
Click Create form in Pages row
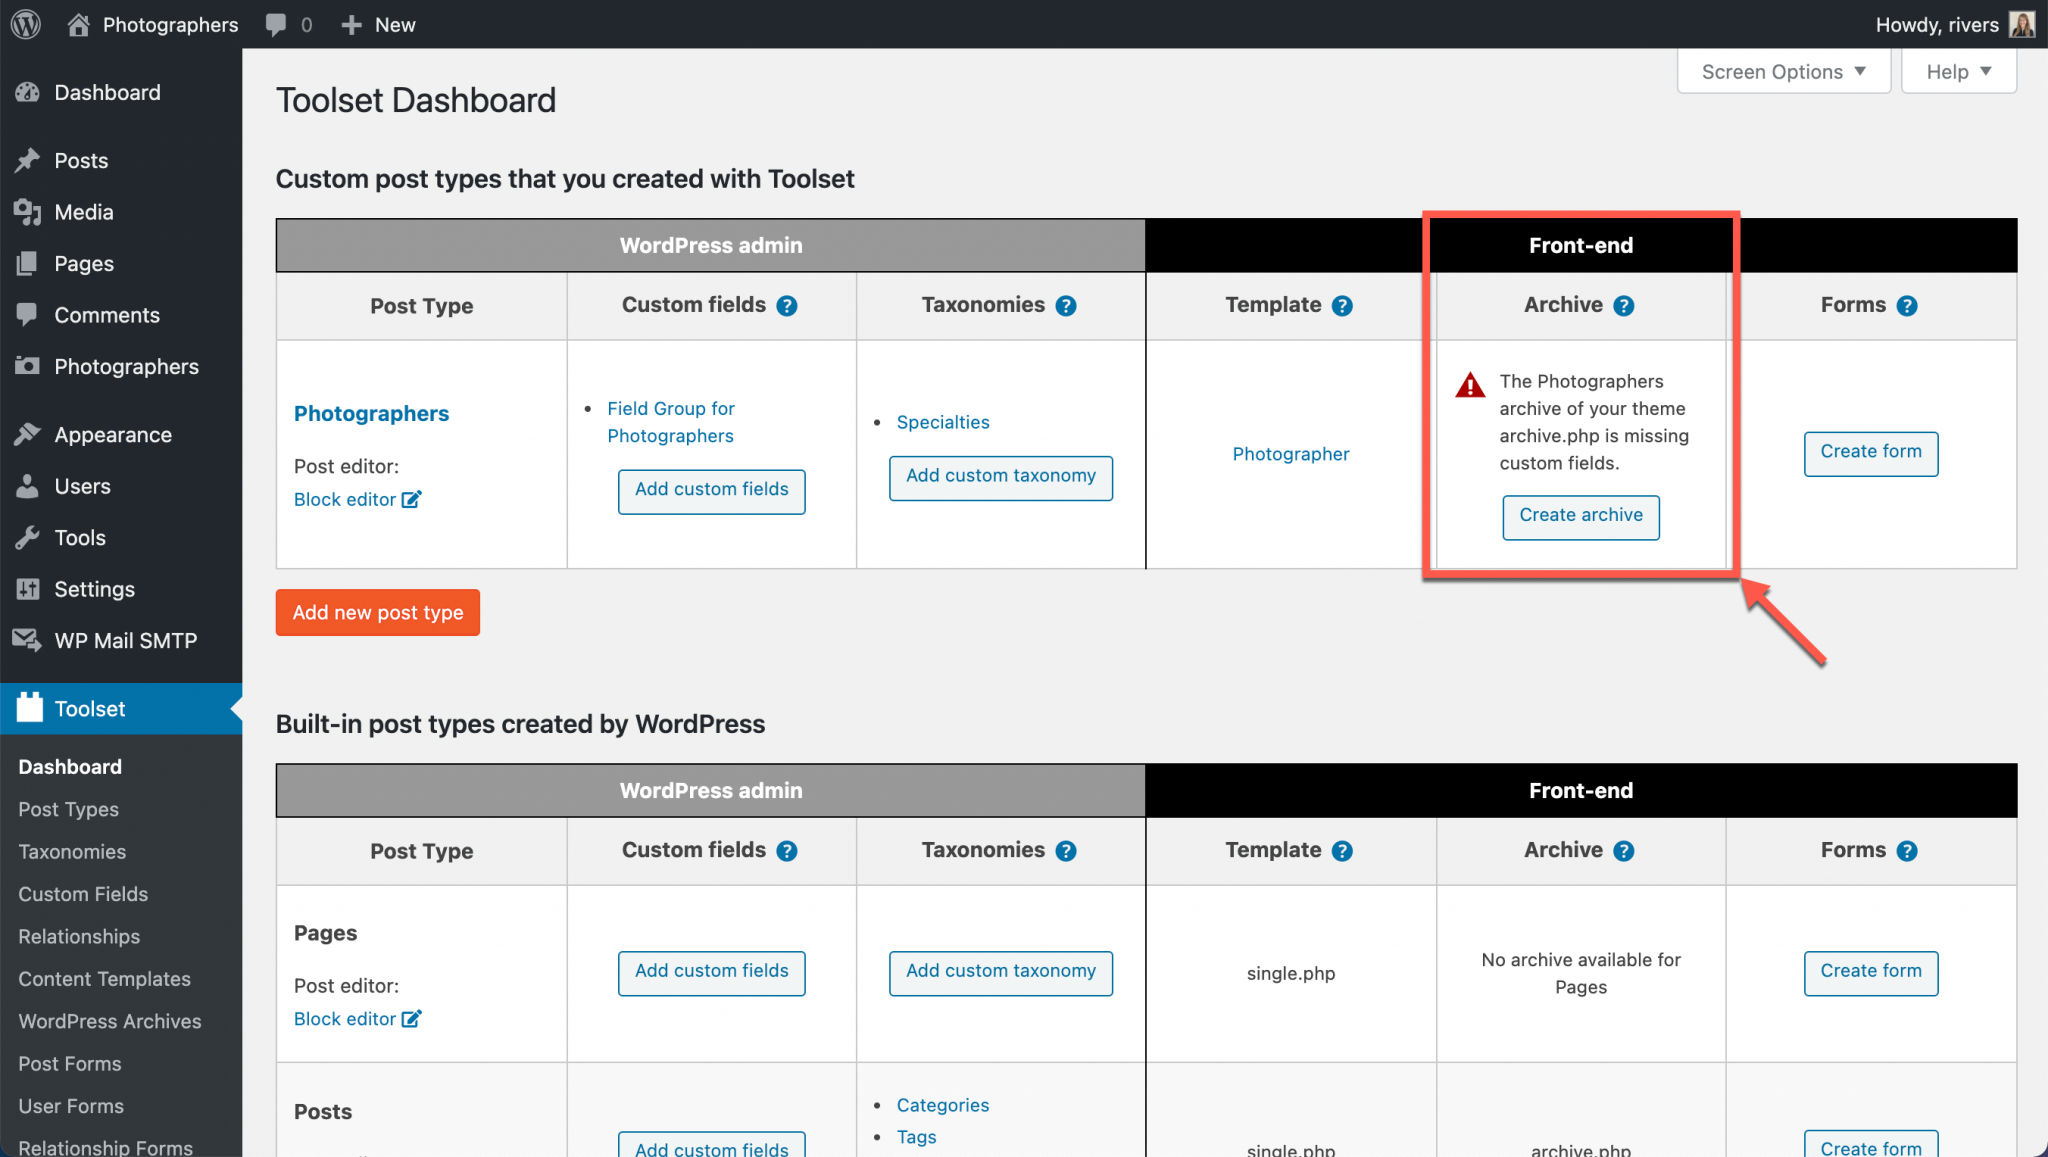1871,972
